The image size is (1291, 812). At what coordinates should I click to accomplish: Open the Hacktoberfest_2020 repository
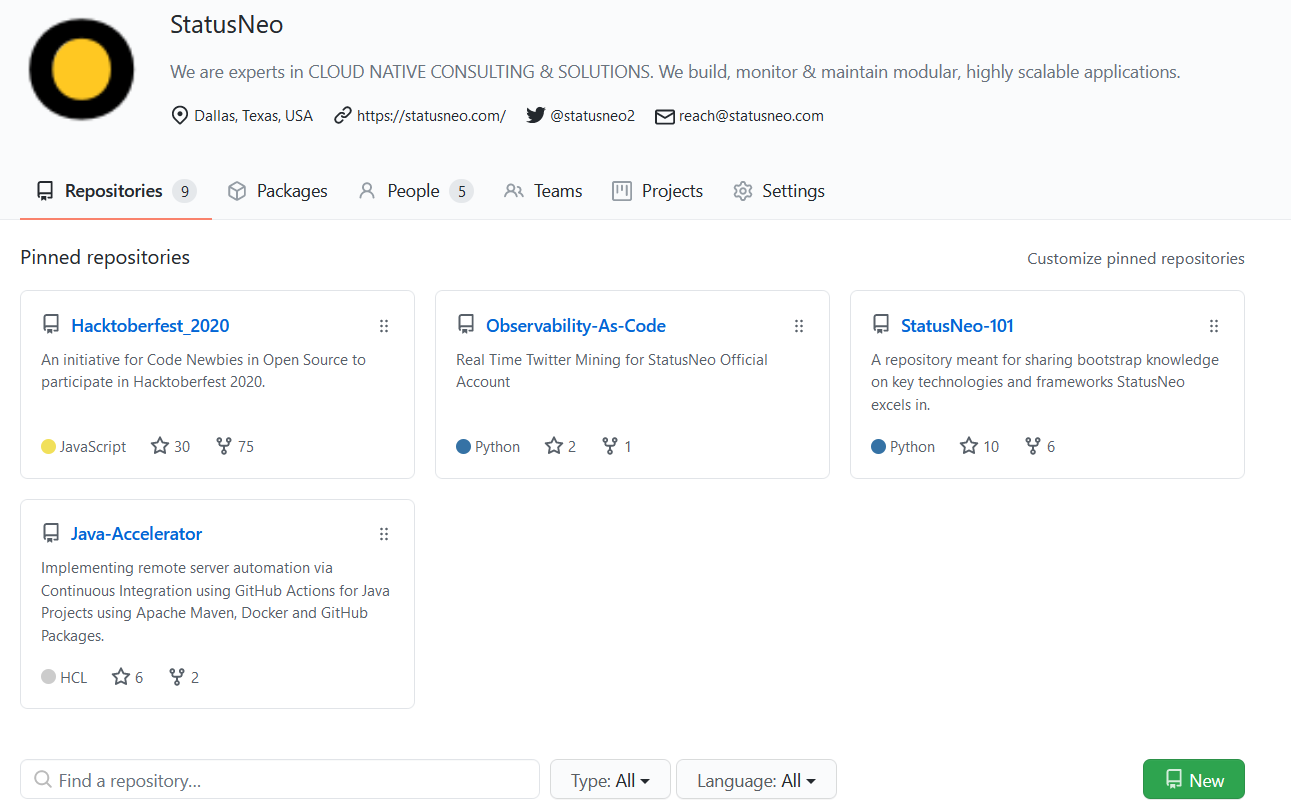click(150, 326)
